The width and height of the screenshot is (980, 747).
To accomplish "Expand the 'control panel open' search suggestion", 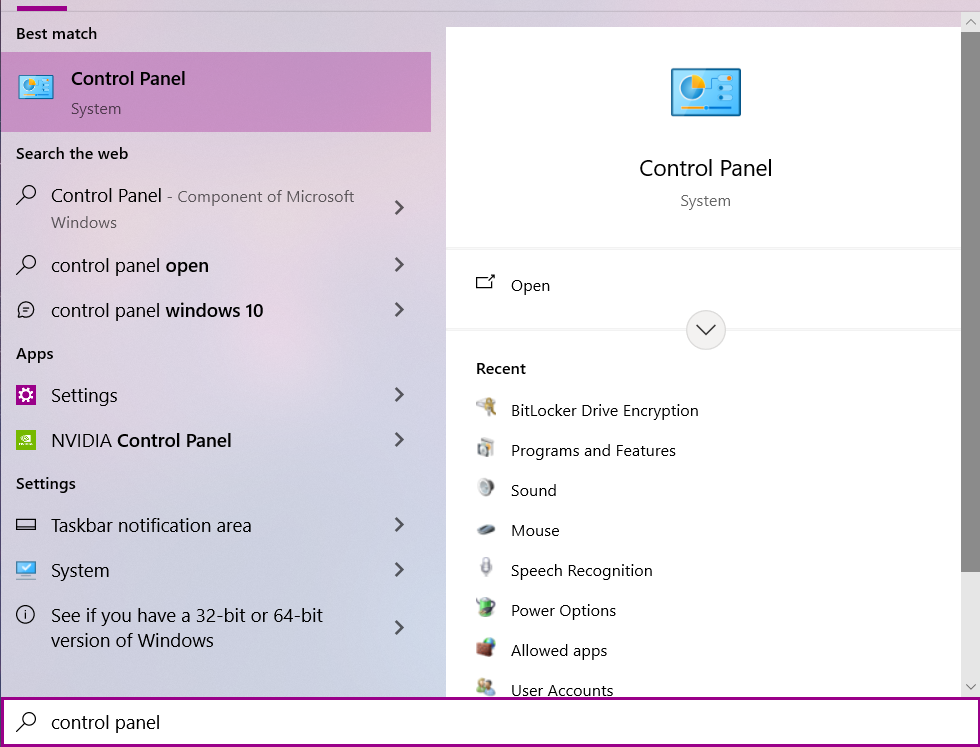I will [132, 265].
